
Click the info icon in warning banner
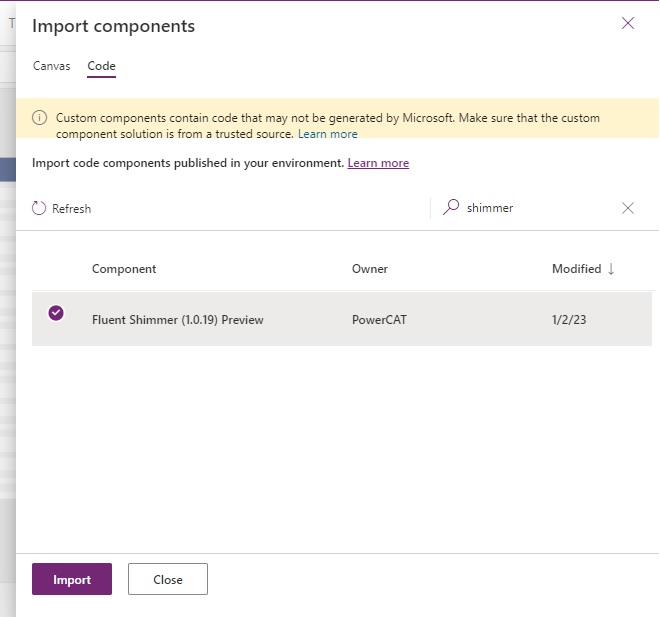click(x=40, y=118)
